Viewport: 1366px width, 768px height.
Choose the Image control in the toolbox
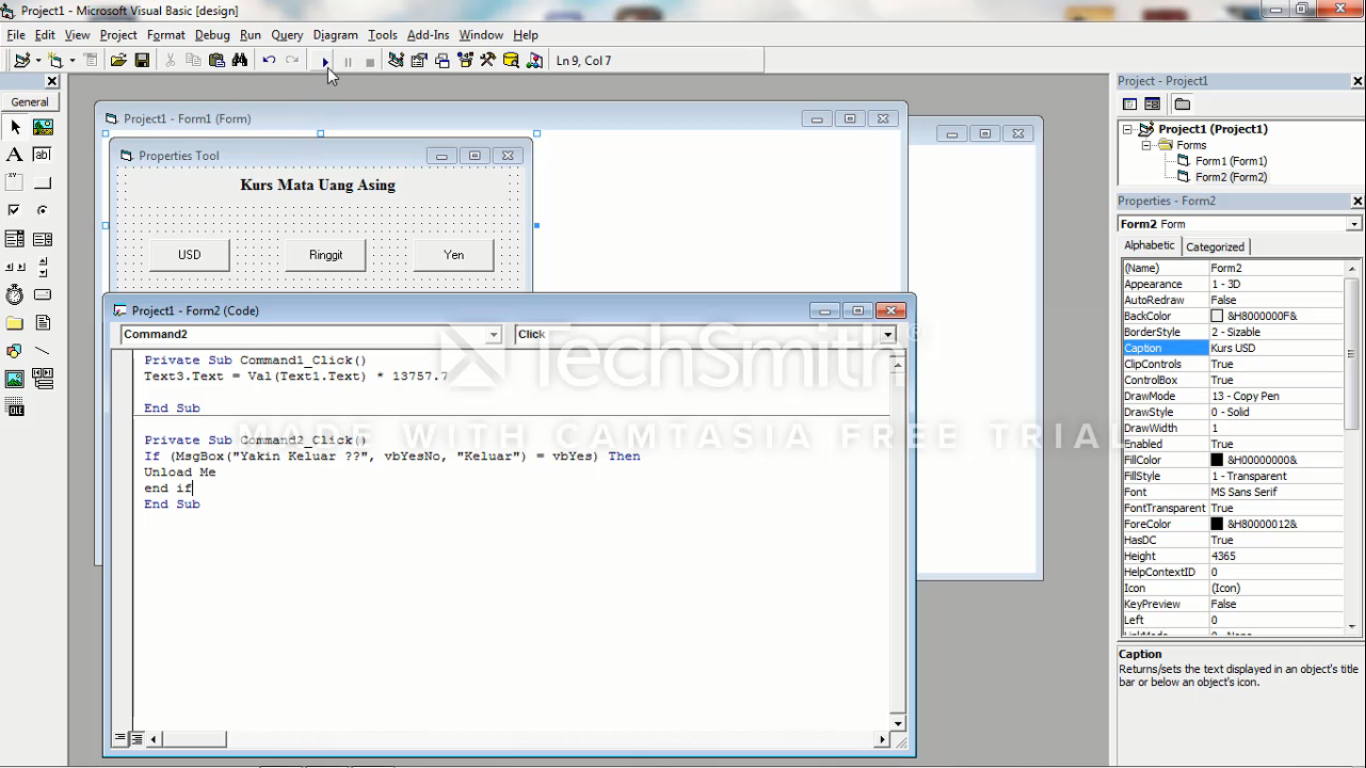tap(14, 378)
